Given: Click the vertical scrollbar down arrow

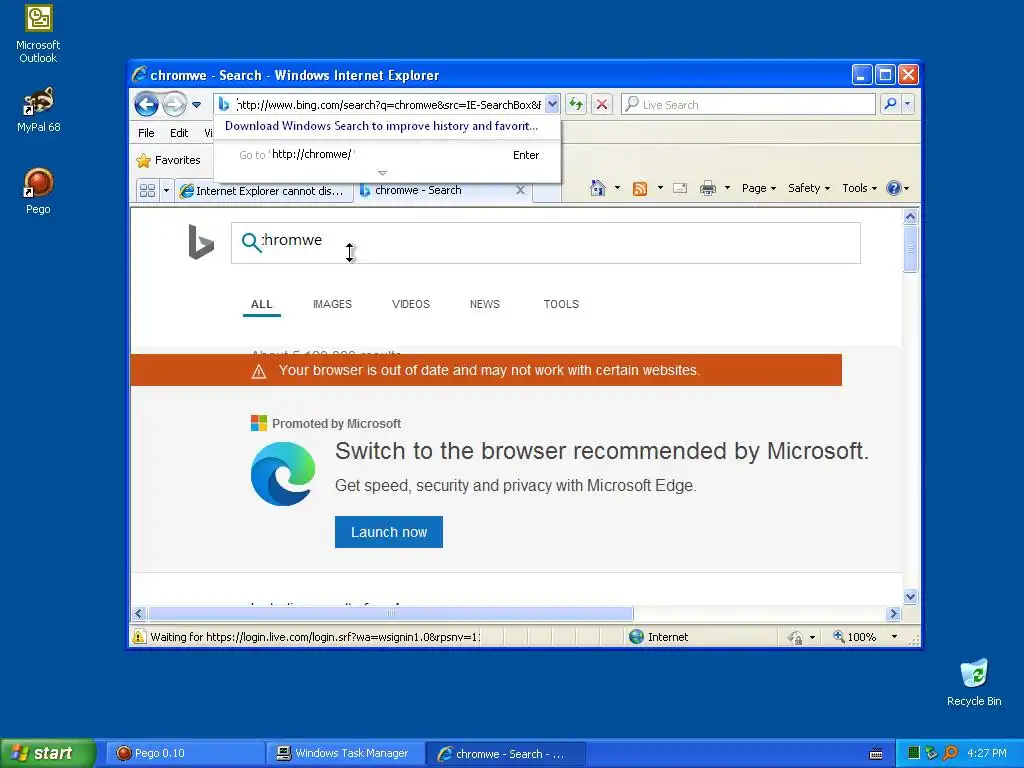Looking at the screenshot, I should tap(910, 596).
